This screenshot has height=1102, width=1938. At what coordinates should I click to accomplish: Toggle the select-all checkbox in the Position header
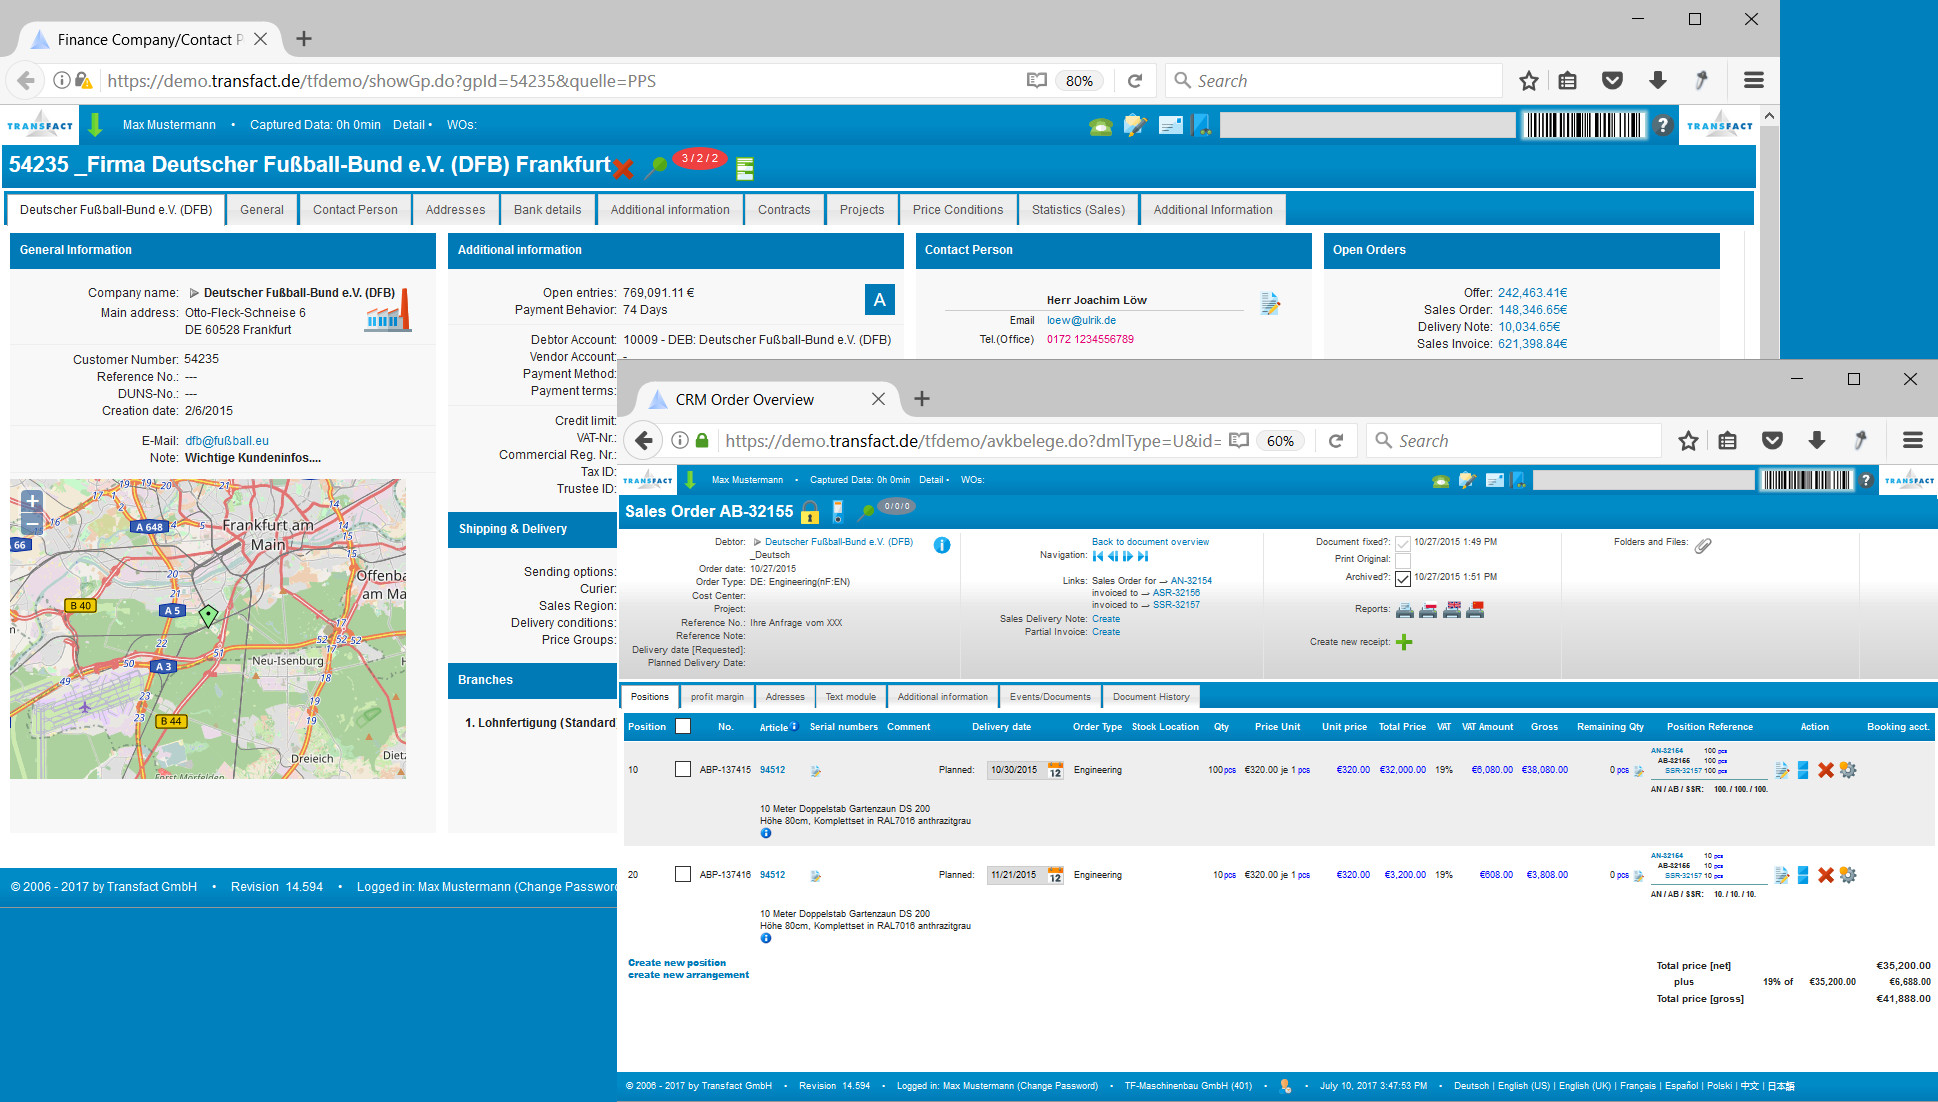click(x=683, y=726)
